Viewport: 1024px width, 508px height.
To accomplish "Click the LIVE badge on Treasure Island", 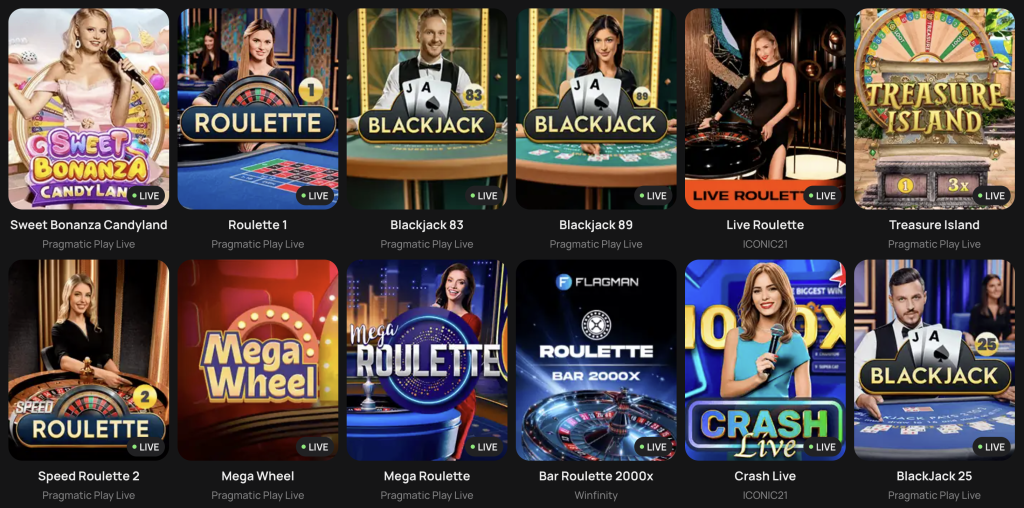I will 991,196.
